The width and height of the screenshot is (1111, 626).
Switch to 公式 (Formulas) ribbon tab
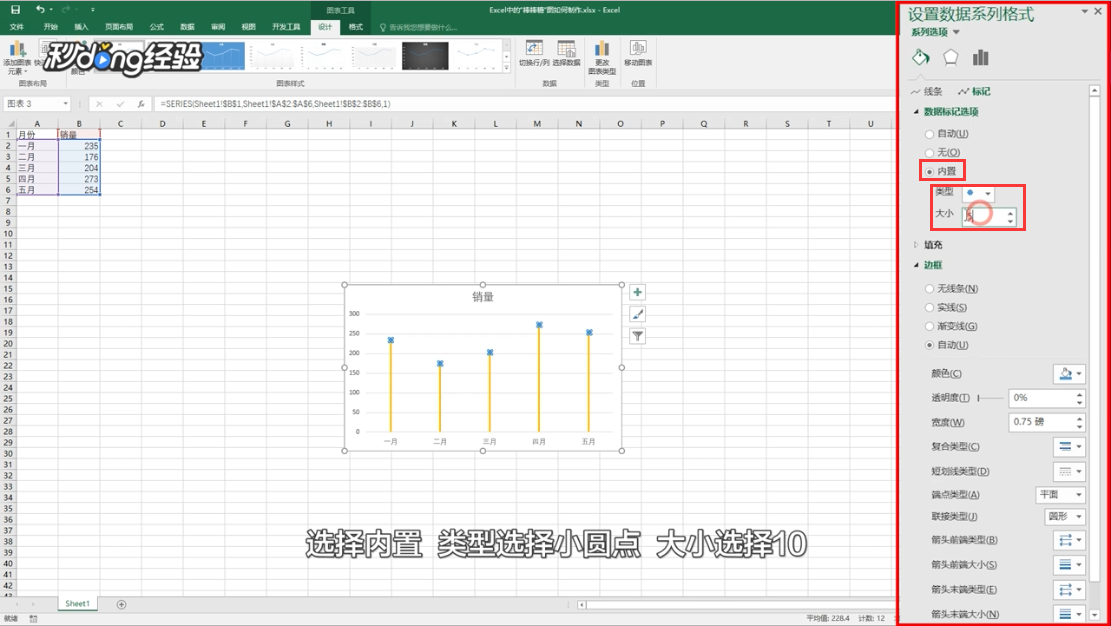(x=157, y=27)
